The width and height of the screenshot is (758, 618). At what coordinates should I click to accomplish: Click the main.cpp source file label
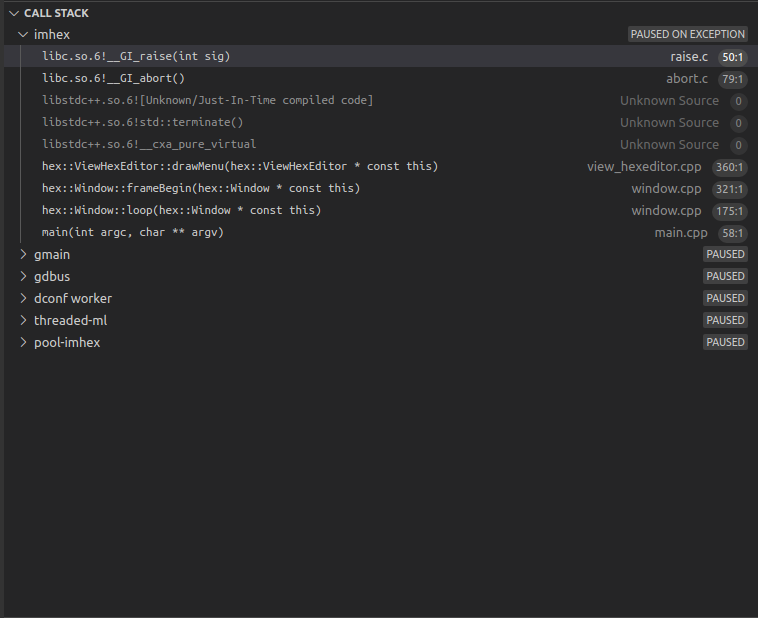(681, 233)
